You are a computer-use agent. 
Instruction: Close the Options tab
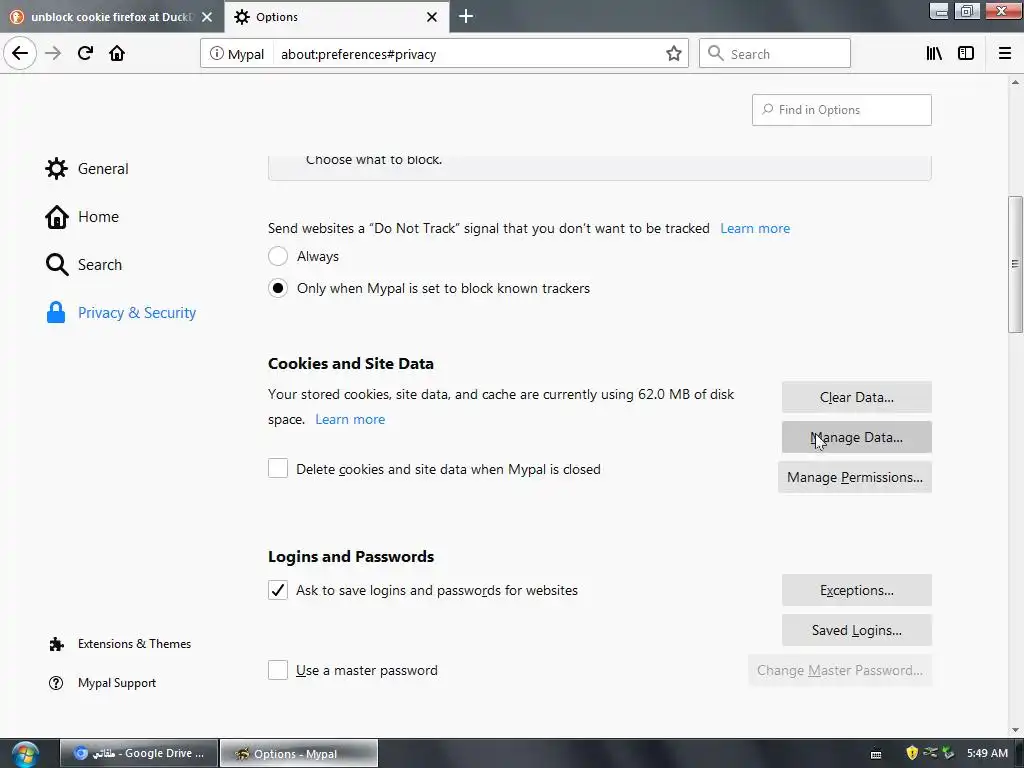pos(432,17)
